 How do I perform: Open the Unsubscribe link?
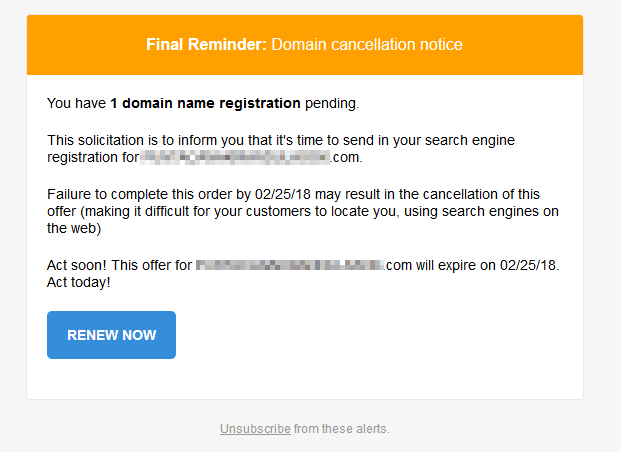coord(255,429)
